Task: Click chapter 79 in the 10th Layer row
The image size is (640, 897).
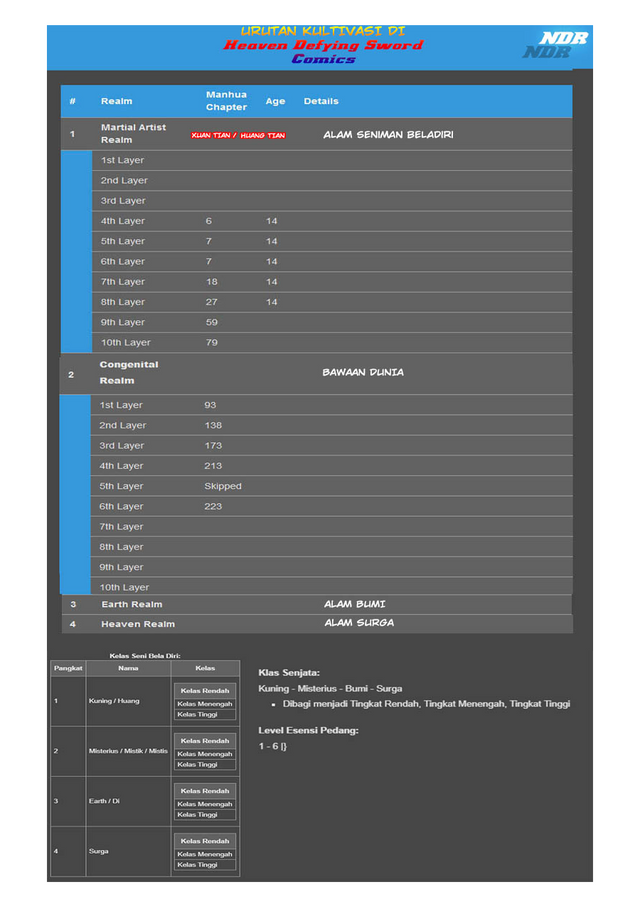Action: pos(211,343)
